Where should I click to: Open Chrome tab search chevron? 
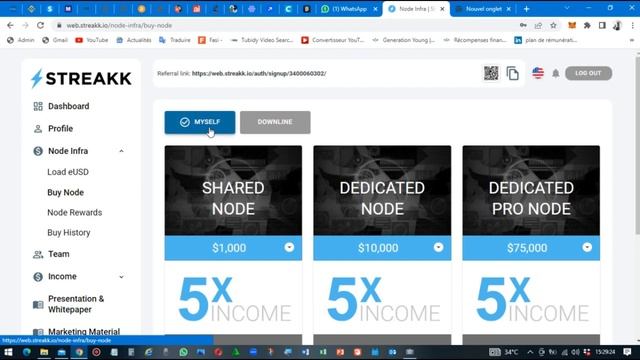pyautogui.click(x=567, y=9)
